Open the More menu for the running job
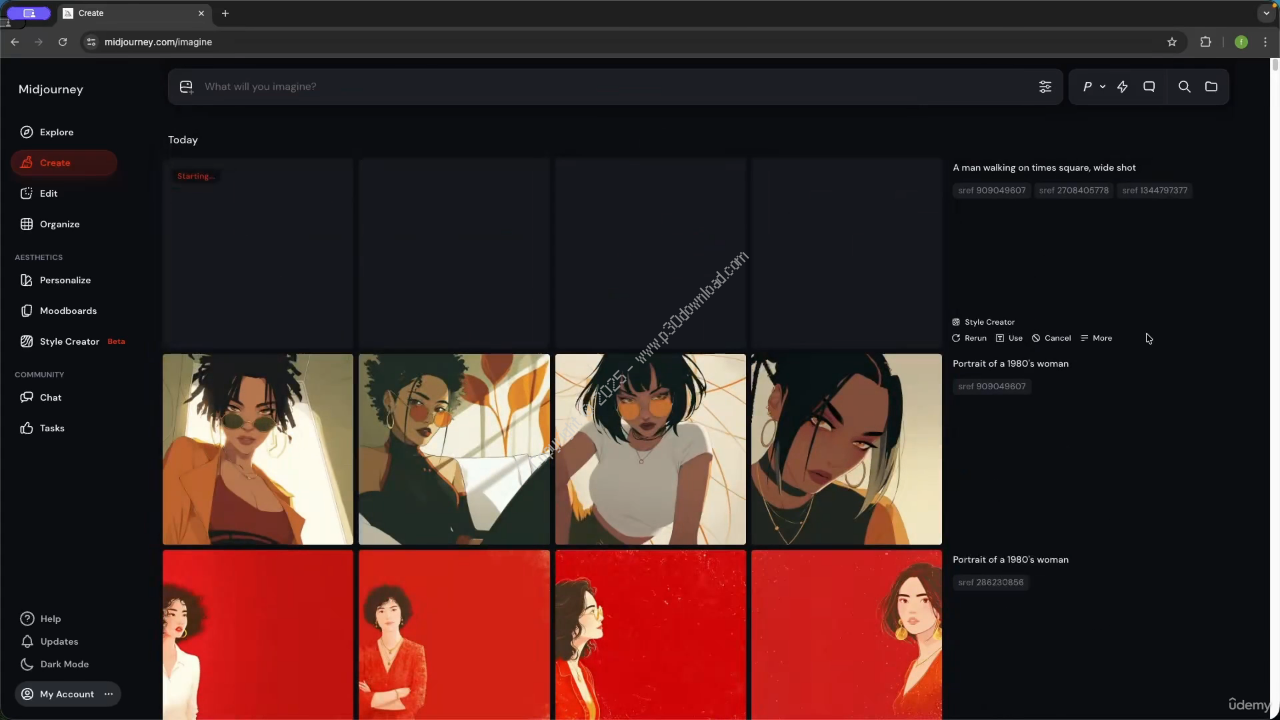Image resolution: width=1280 pixels, height=720 pixels. 1097,338
